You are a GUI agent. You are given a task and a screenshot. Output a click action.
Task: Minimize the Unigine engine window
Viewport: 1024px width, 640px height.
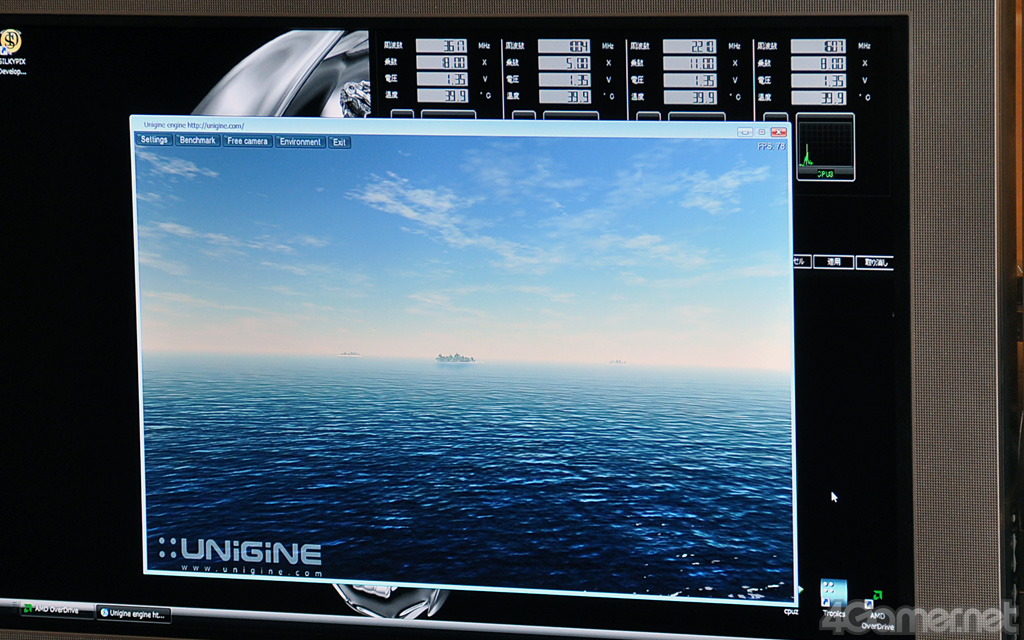[745, 132]
